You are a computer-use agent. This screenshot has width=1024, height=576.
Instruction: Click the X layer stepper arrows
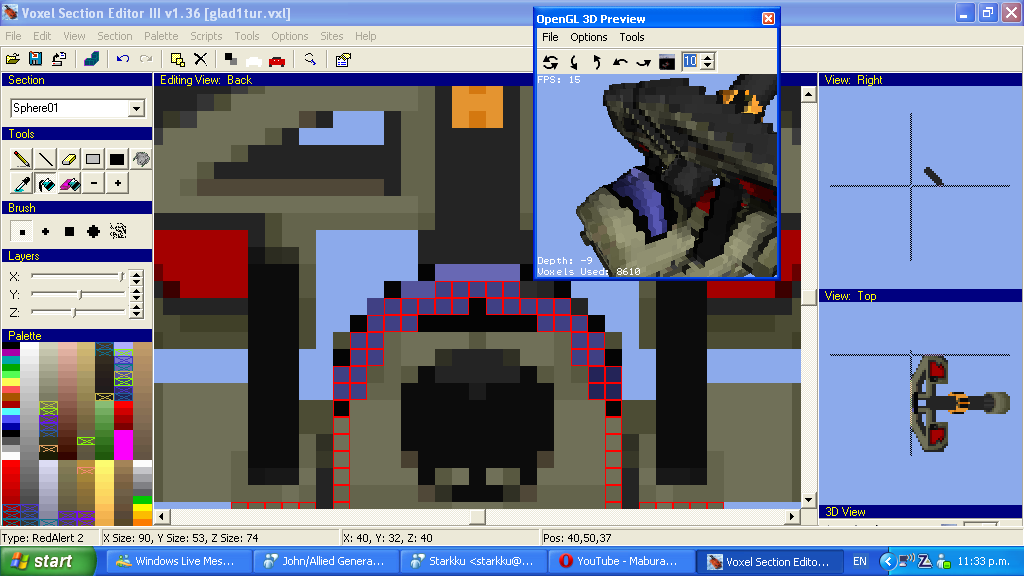point(136,277)
